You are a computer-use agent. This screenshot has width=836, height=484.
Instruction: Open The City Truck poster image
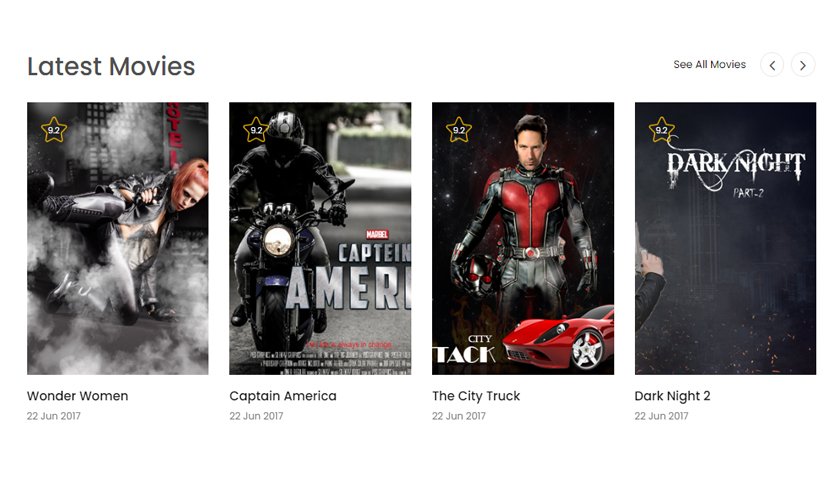coord(522,238)
